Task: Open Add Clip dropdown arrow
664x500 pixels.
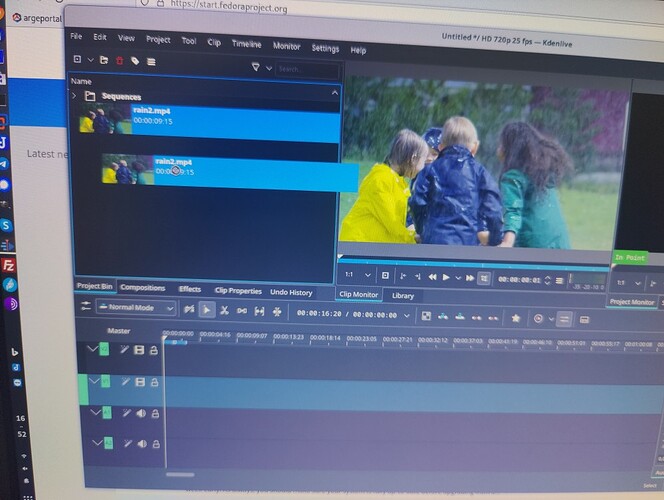Action: click(x=90, y=60)
